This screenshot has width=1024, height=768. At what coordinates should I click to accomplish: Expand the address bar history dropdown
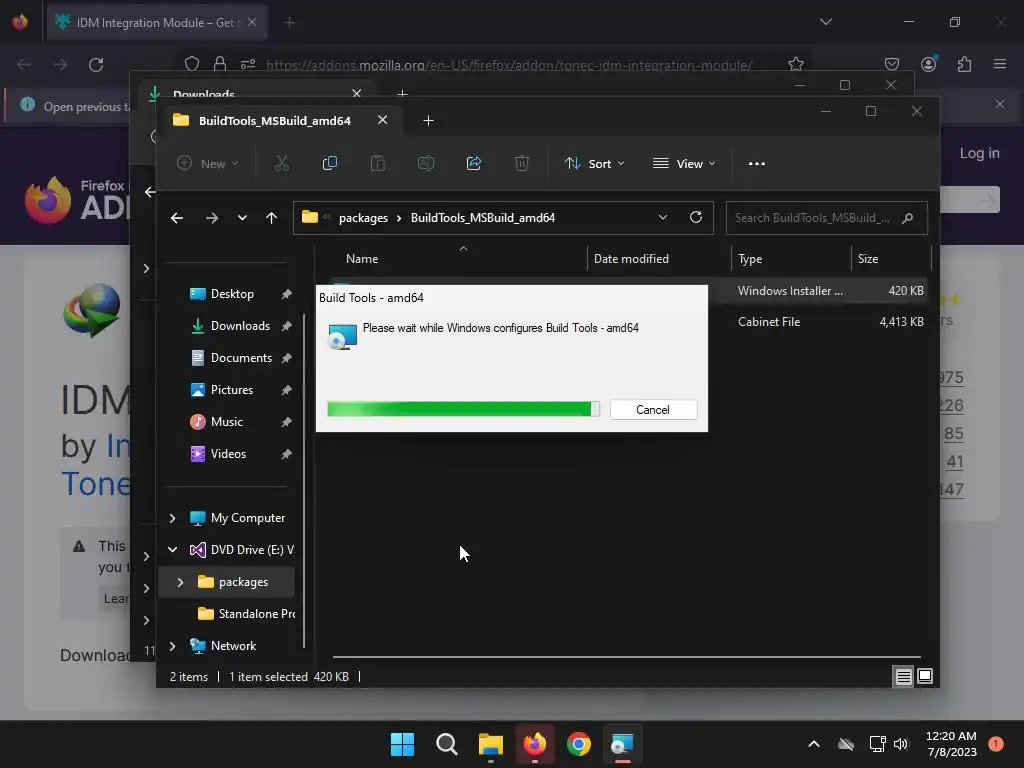click(663, 217)
